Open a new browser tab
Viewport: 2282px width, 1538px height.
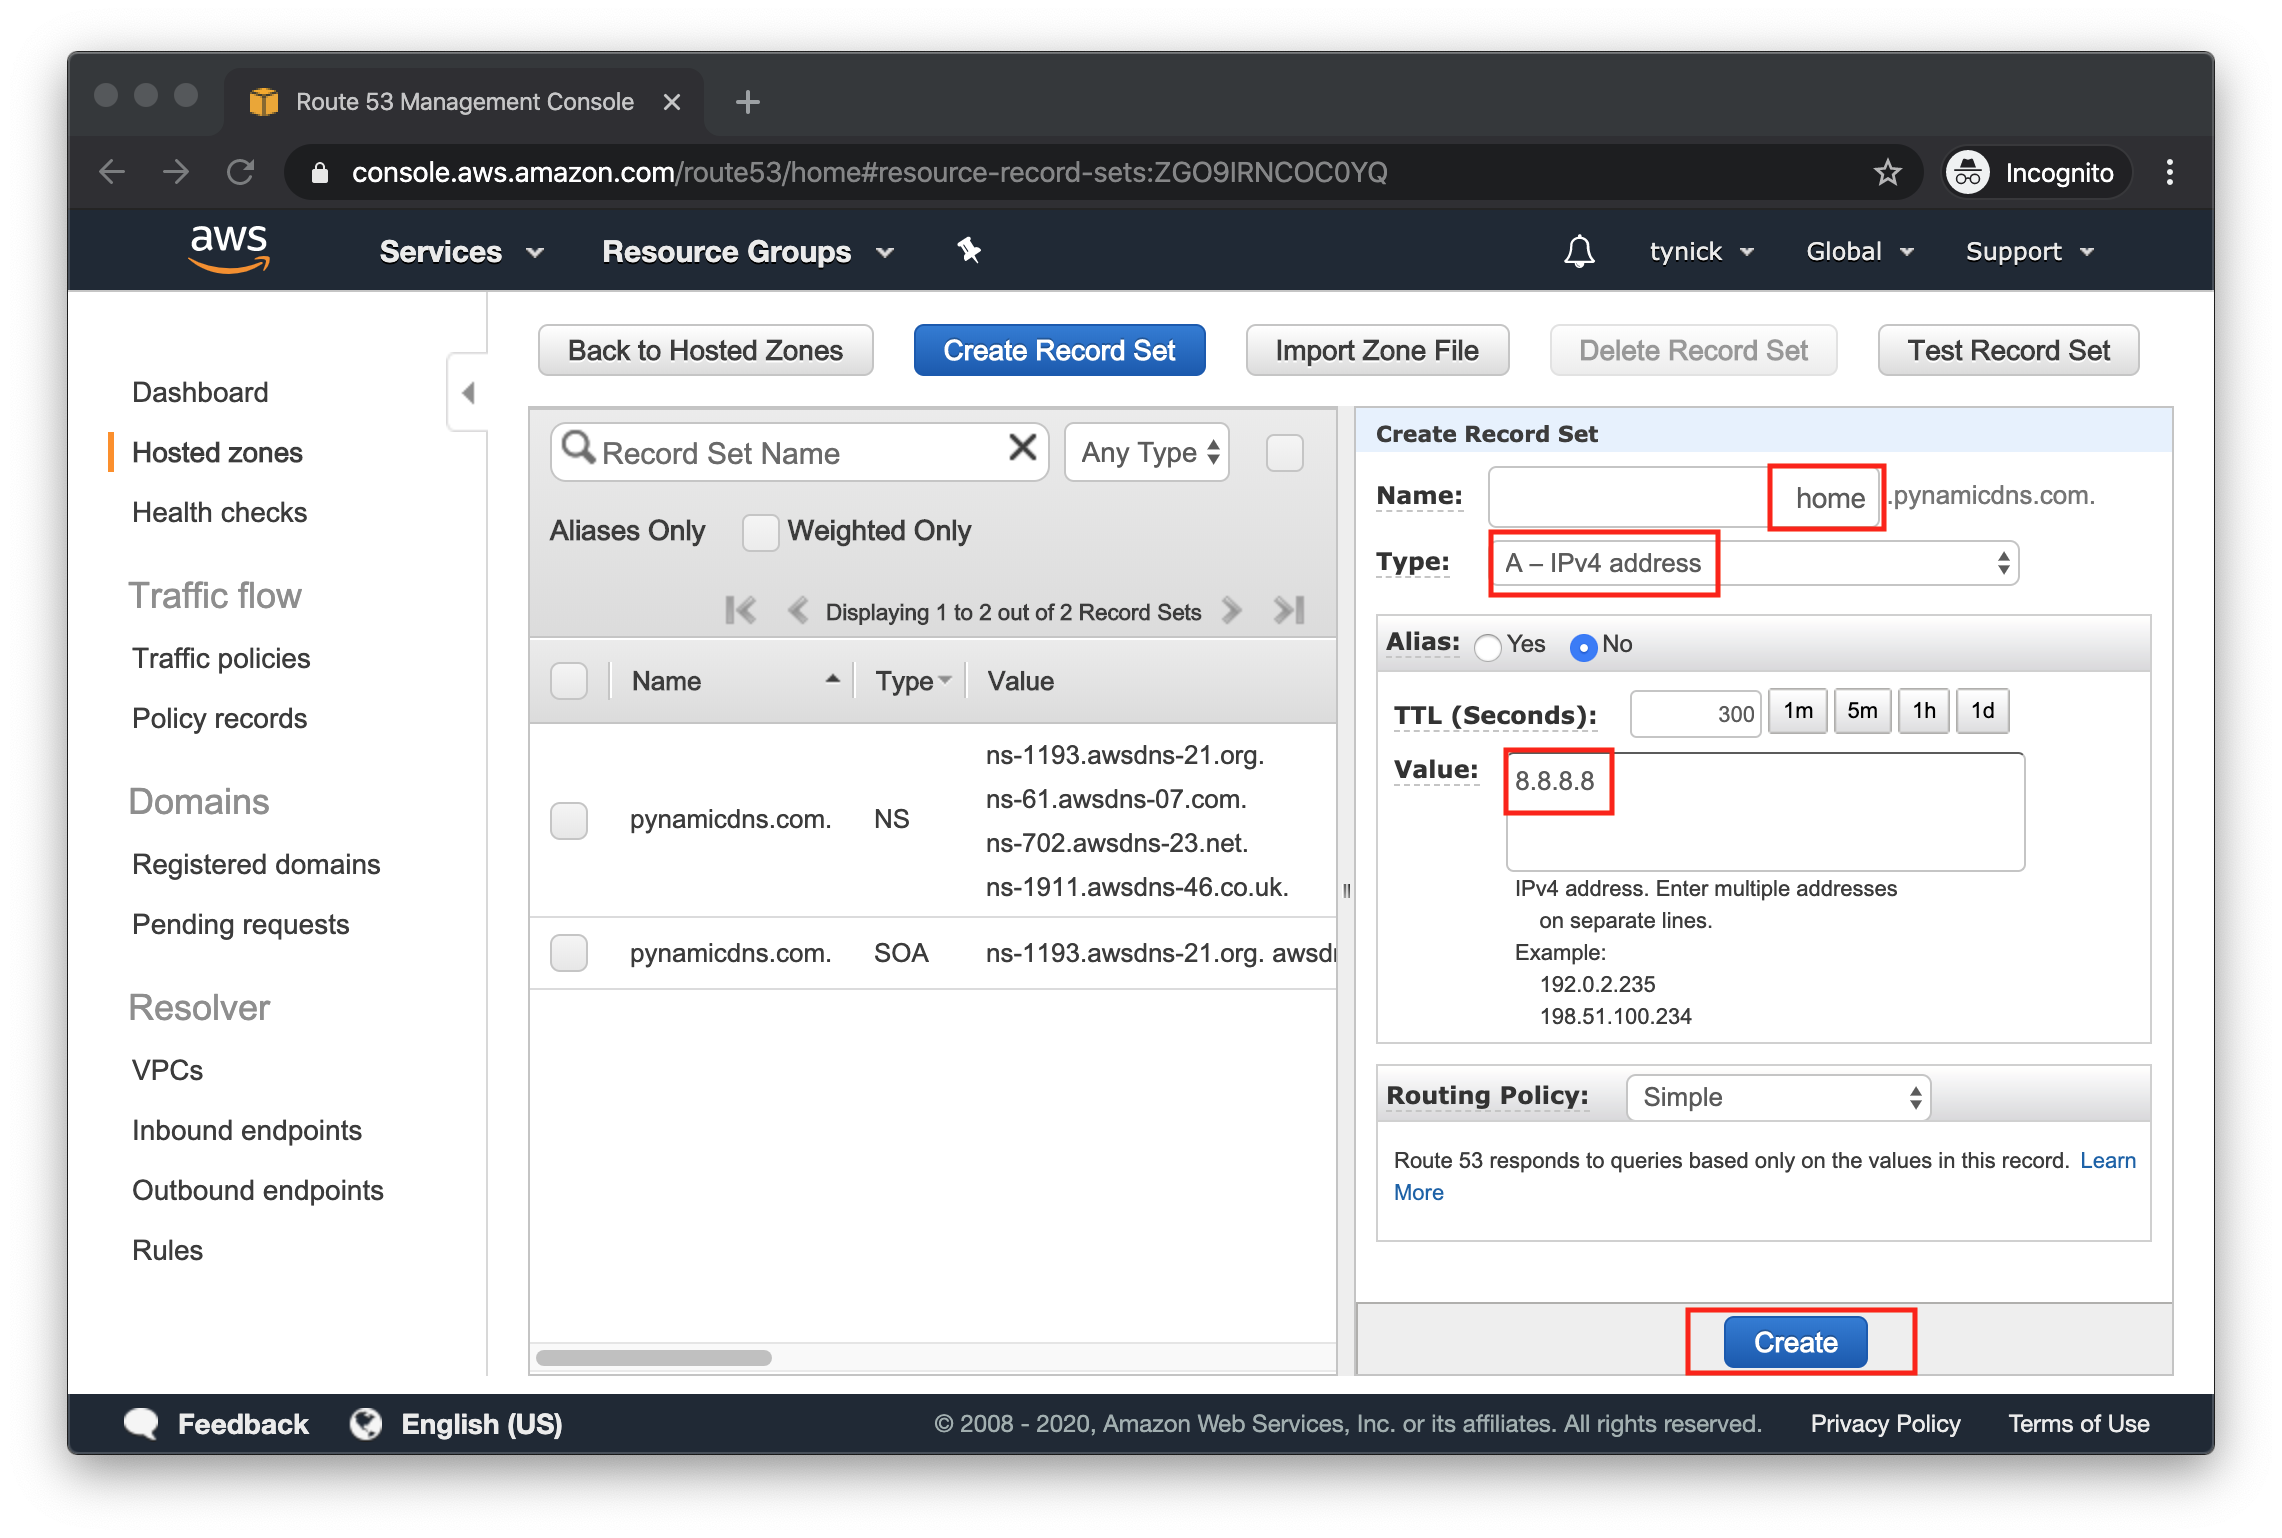(747, 102)
